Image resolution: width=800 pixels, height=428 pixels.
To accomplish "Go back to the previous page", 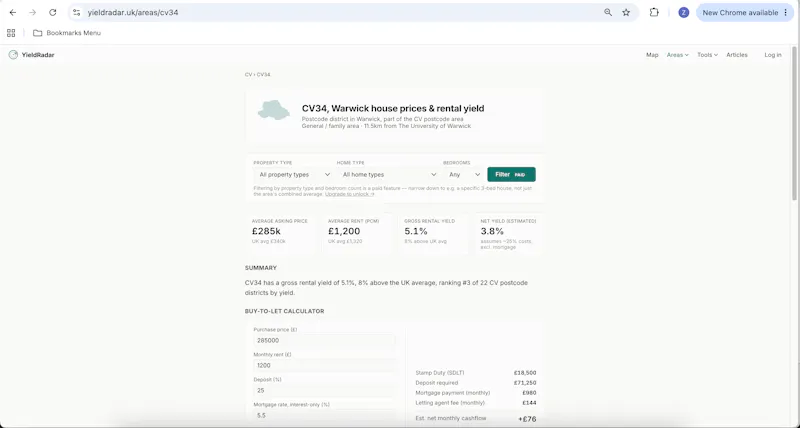I will (13, 12).
